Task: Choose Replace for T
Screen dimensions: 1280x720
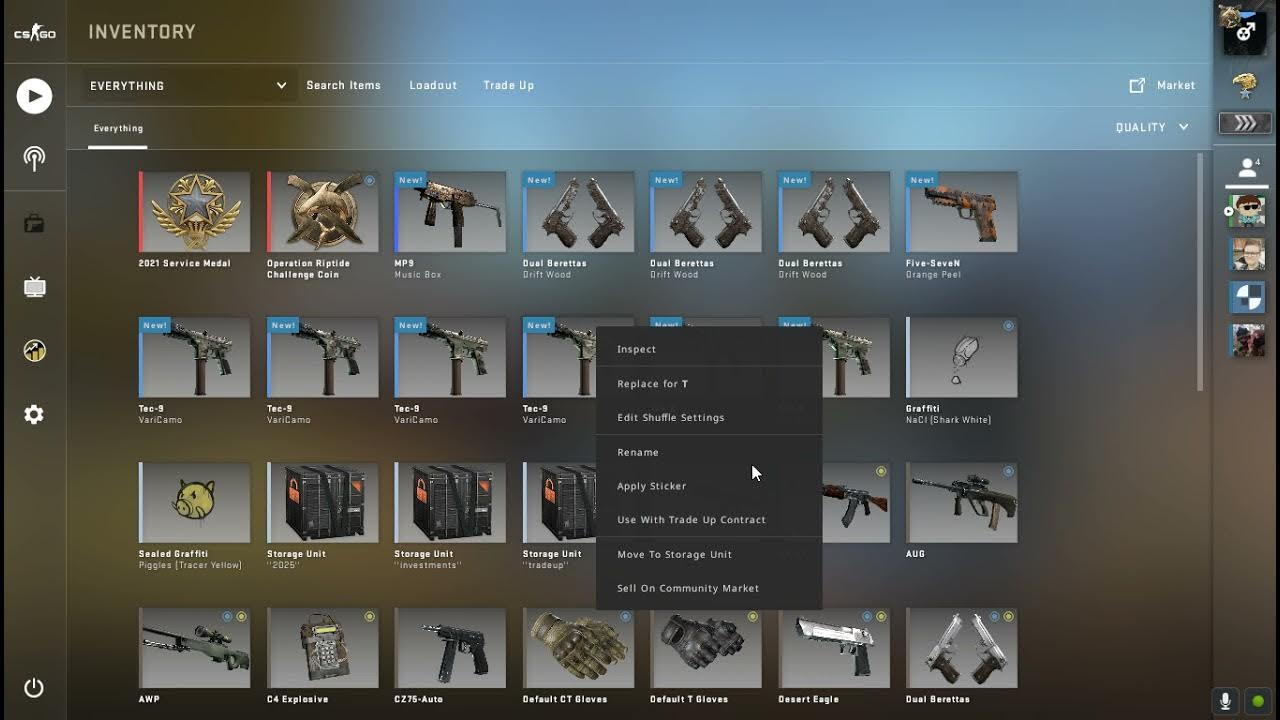Action: tap(709, 384)
